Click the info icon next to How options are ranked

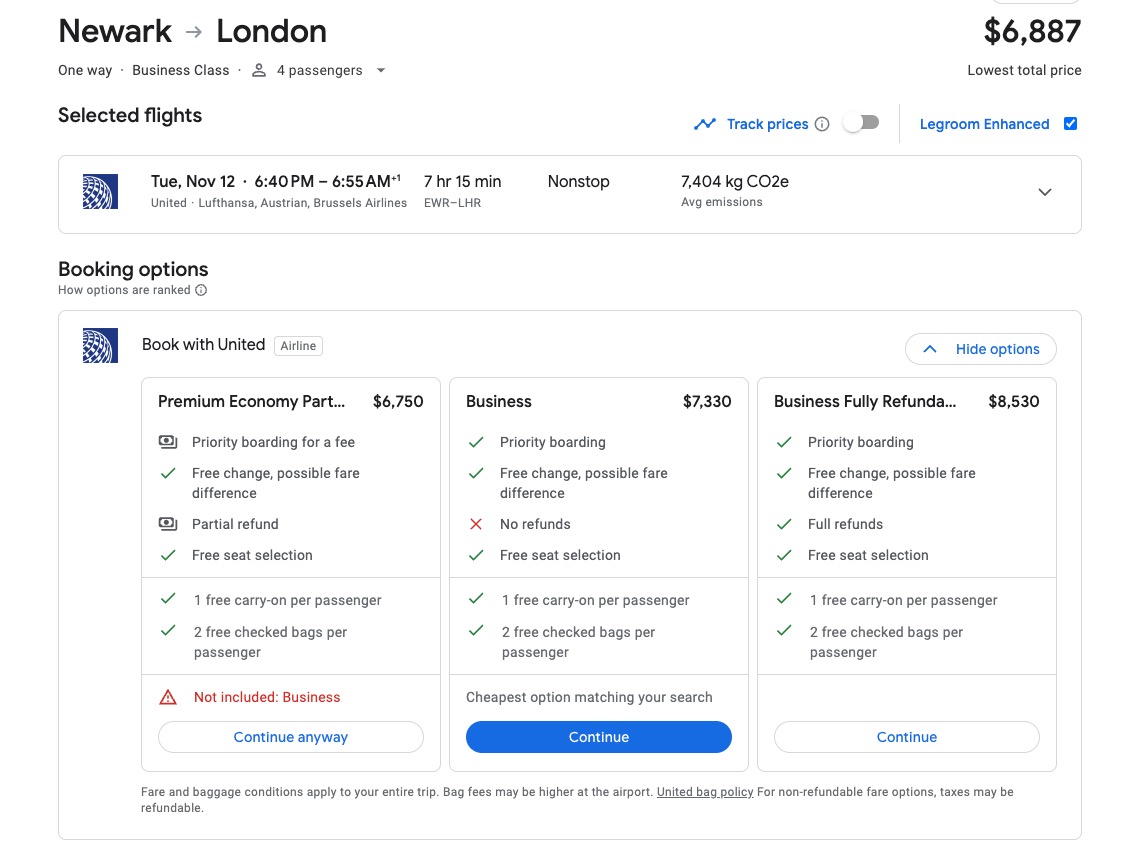point(201,290)
